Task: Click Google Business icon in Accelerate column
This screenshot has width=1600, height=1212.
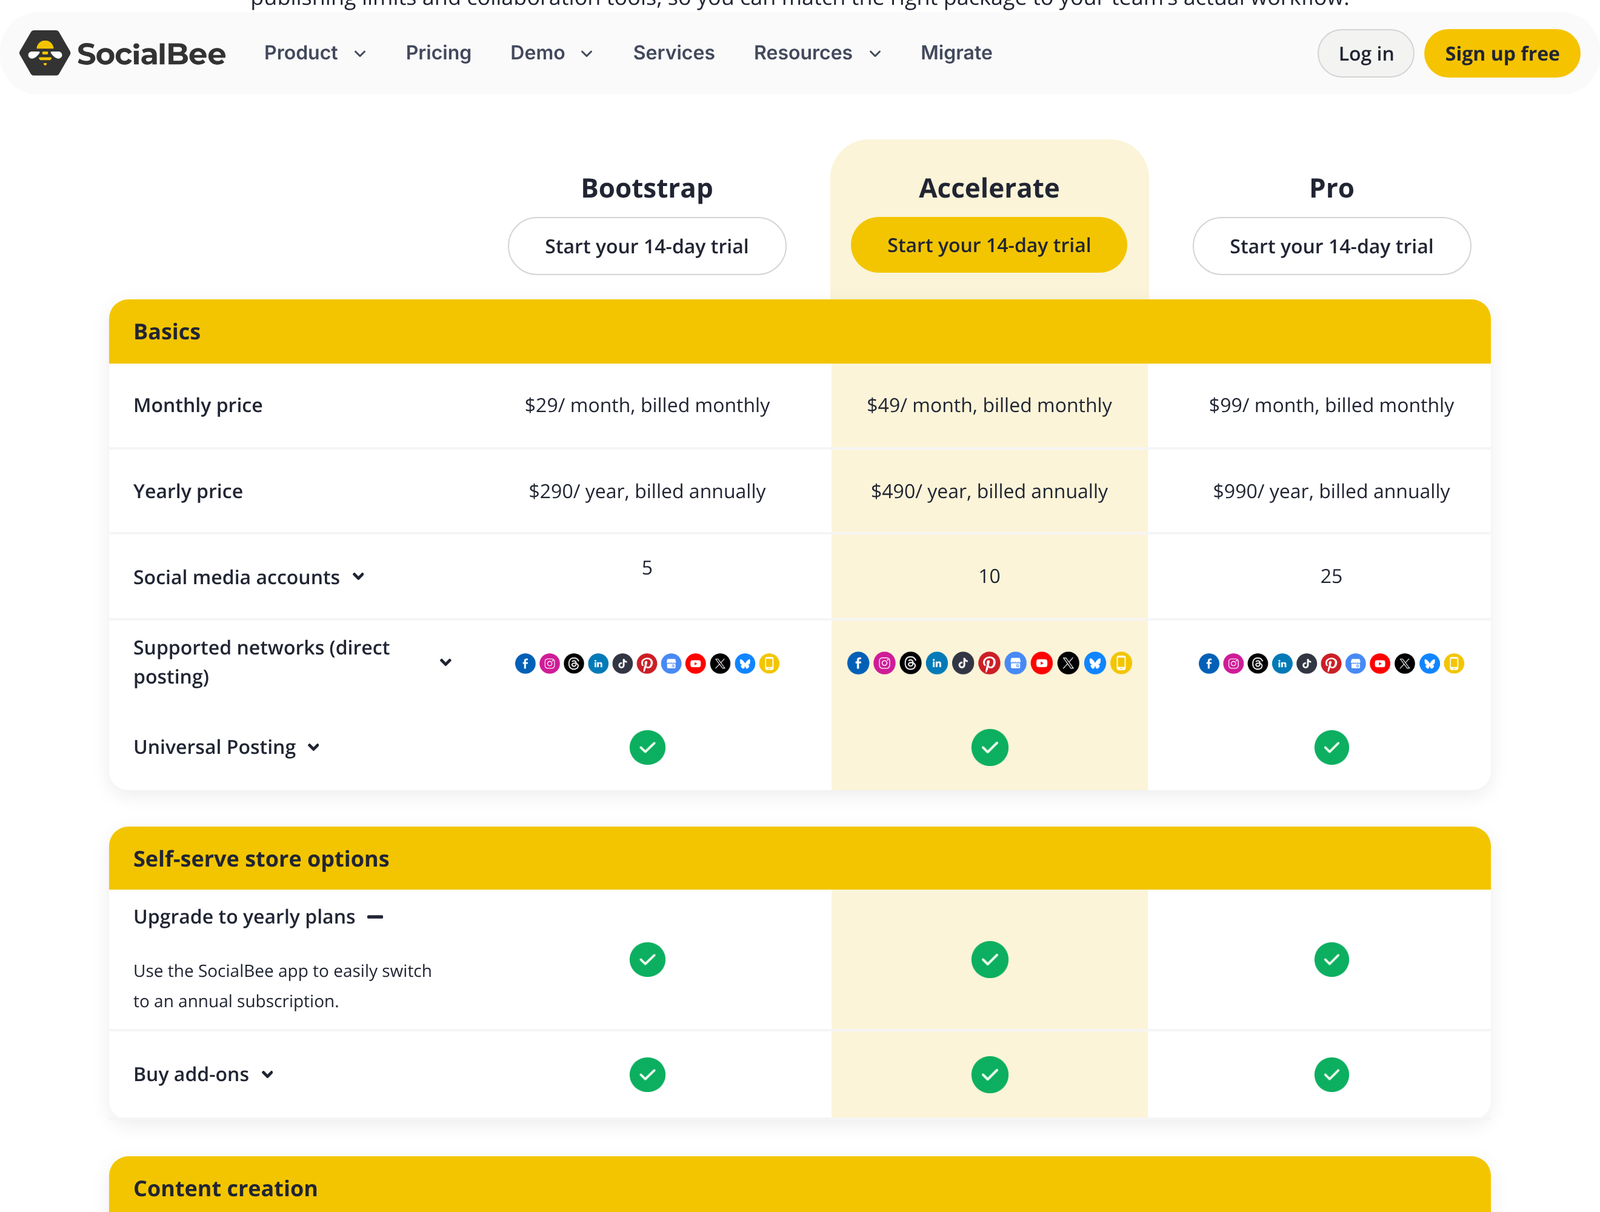Action: [1015, 662]
